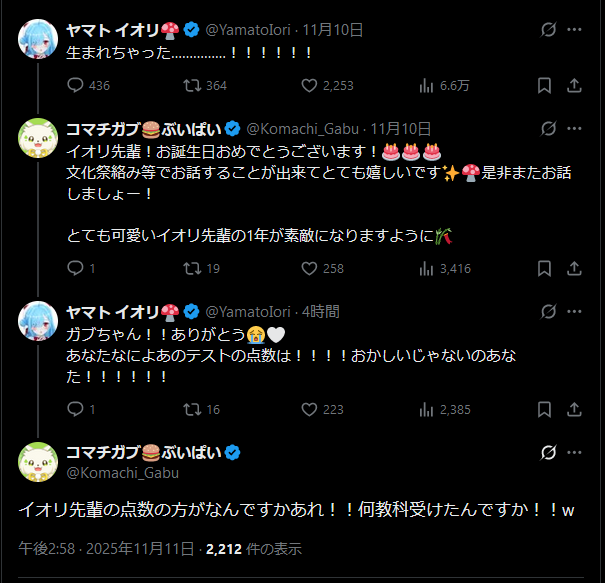This screenshot has width=605, height=583.
Task: Like the birthday reply with 258 likes
Action: coord(310,268)
